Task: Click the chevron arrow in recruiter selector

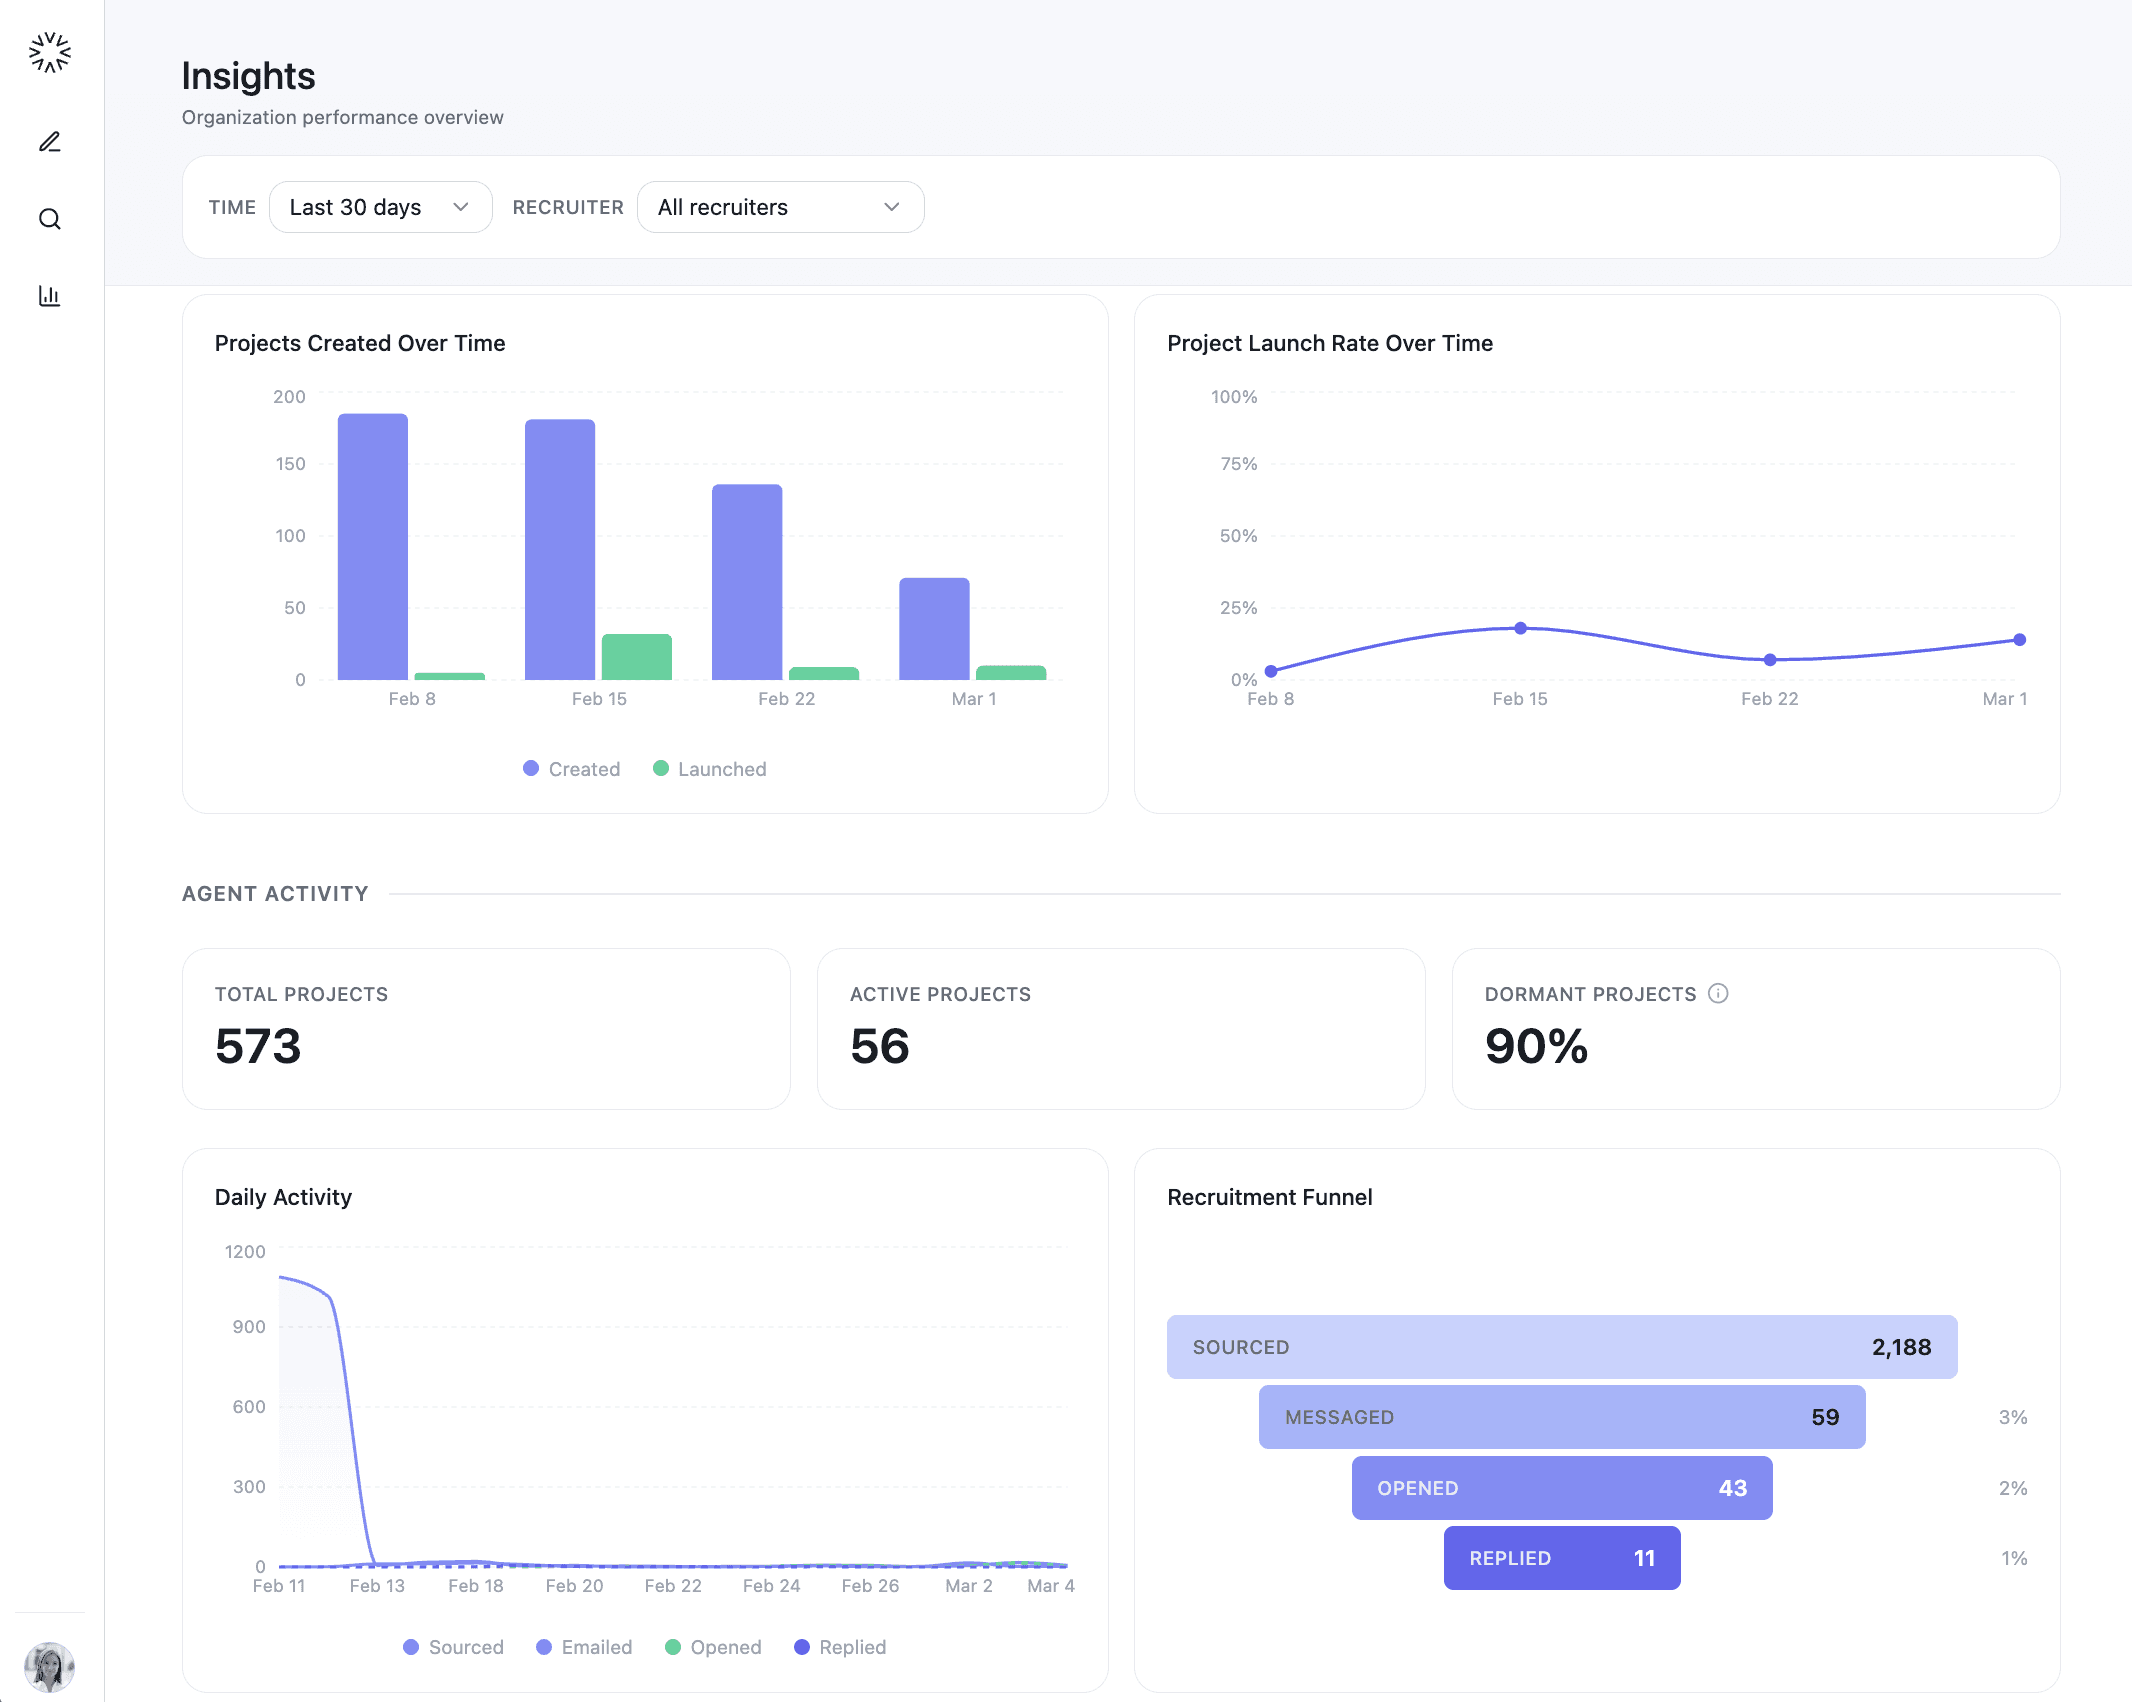Action: [892, 207]
